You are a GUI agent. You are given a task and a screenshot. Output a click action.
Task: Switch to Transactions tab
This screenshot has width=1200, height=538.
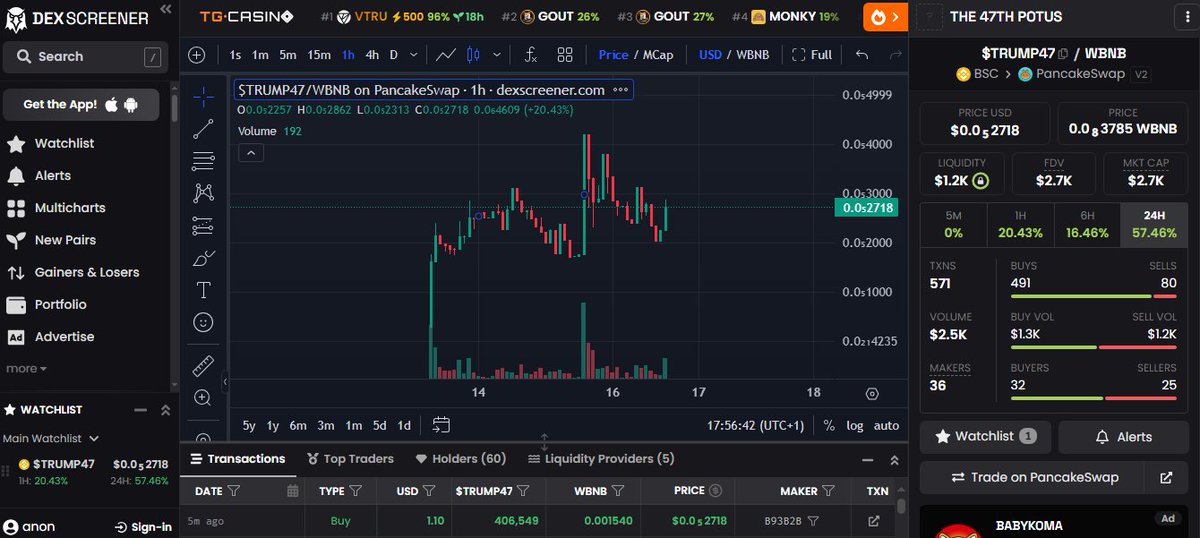237,459
